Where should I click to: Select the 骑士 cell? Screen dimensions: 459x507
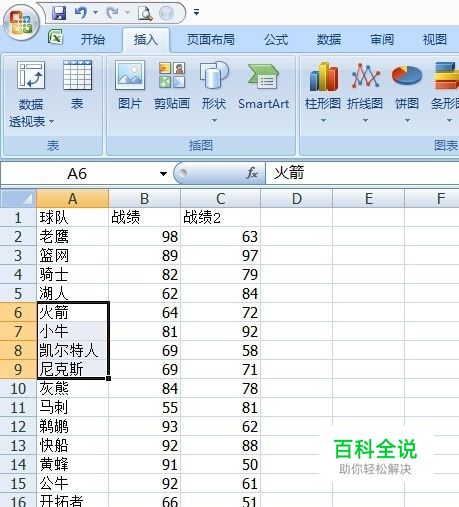[x=72, y=275]
